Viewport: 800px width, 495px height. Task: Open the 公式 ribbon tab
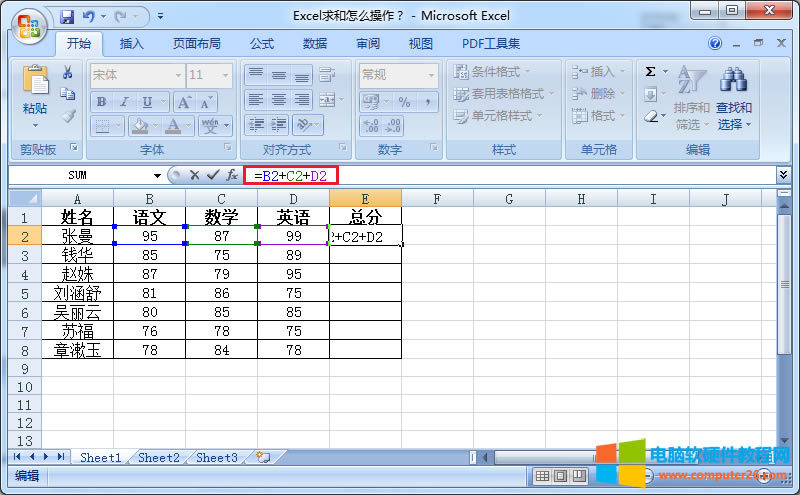pos(262,44)
